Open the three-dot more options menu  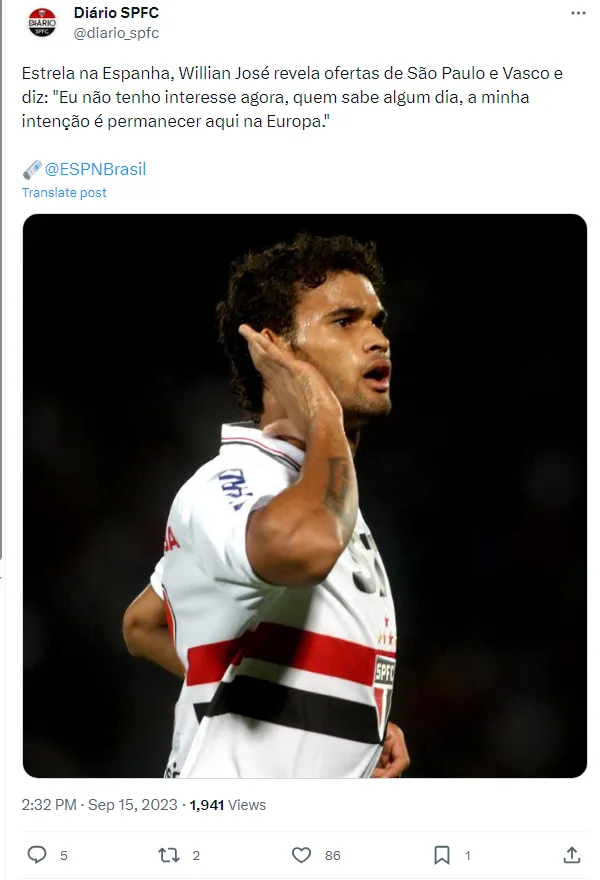[578, 13]
